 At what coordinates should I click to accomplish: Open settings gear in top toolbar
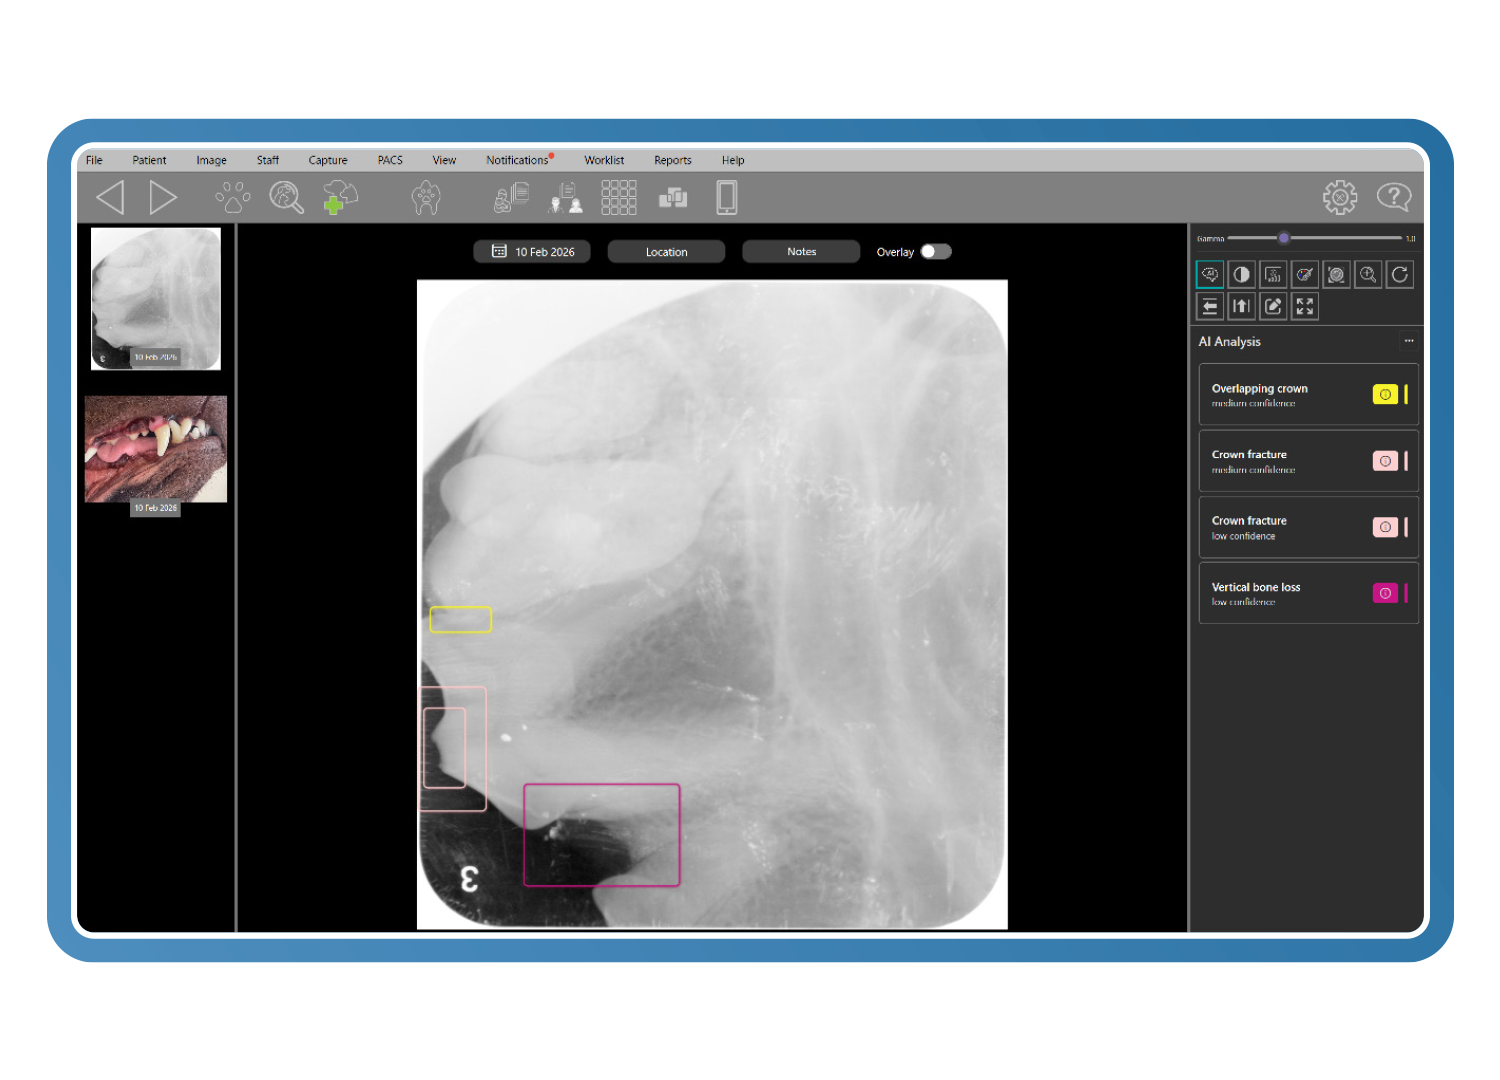point(1340,197)
